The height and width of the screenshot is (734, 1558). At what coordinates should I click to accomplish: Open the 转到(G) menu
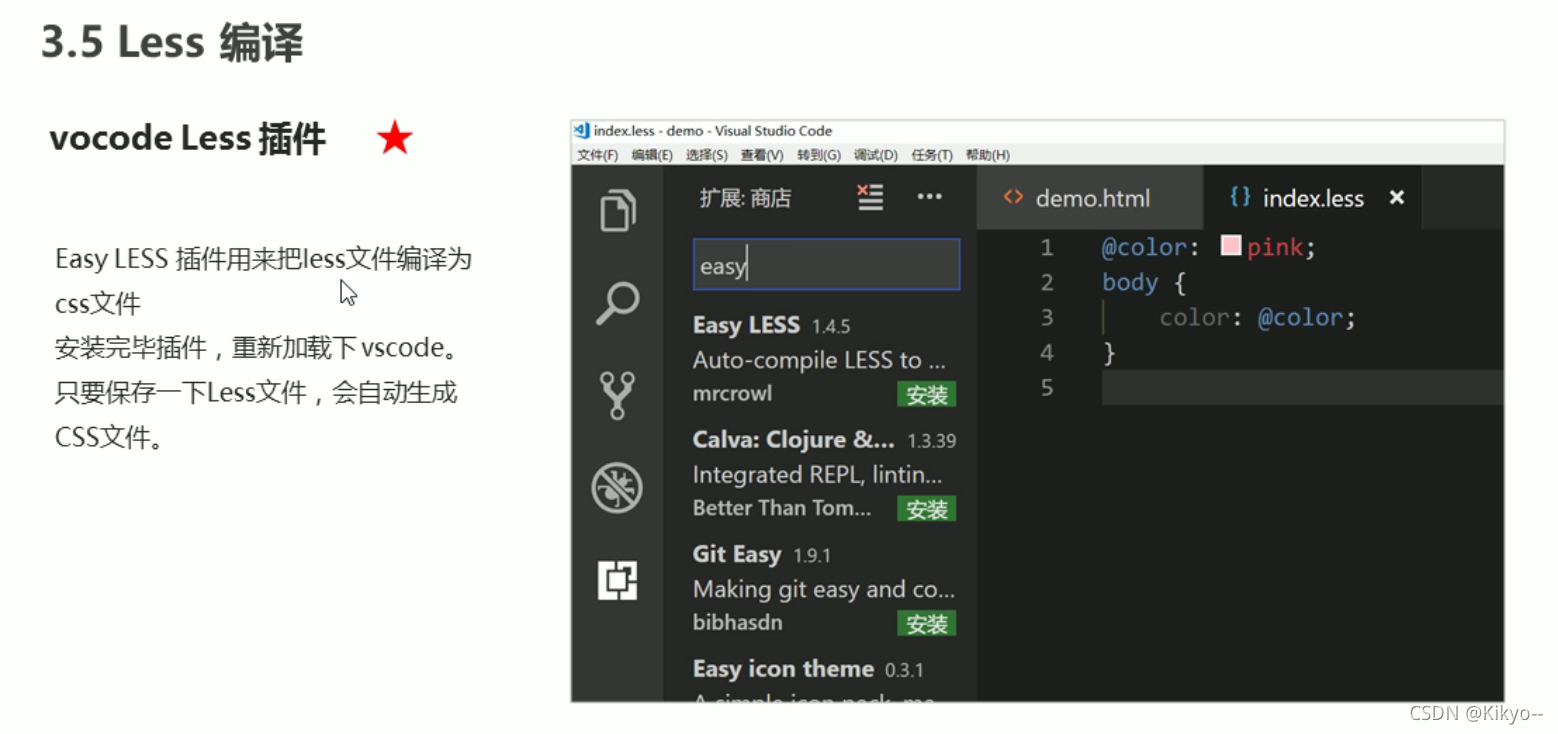pyautogui.click(x=819, y=155)
